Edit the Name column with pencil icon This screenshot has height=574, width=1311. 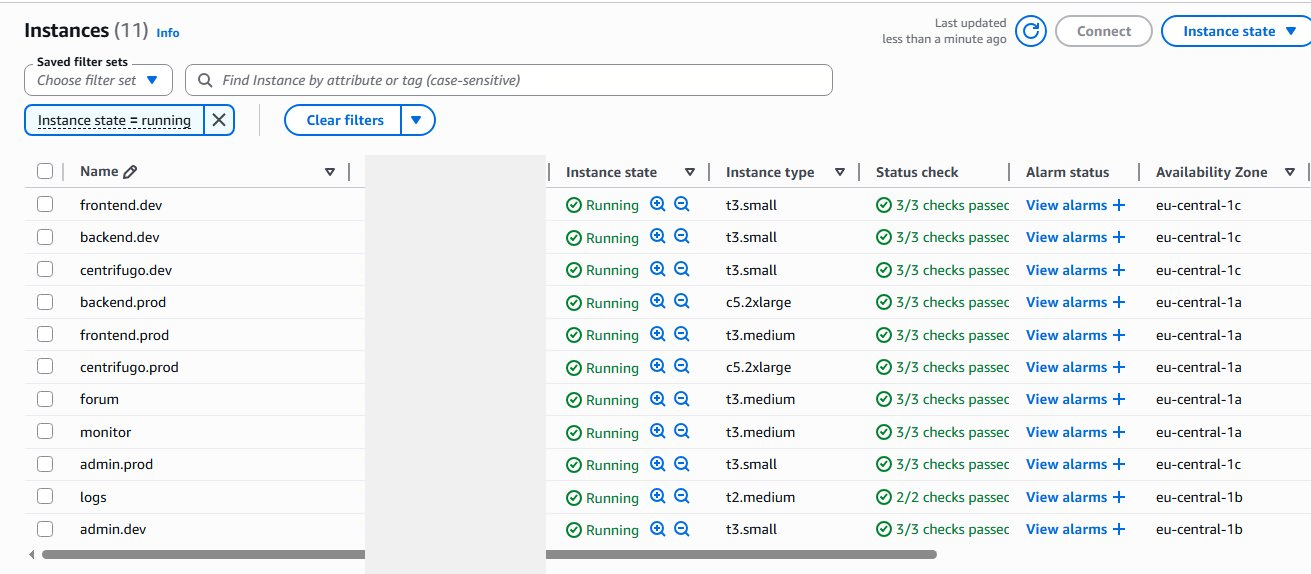tap(130, 172)
